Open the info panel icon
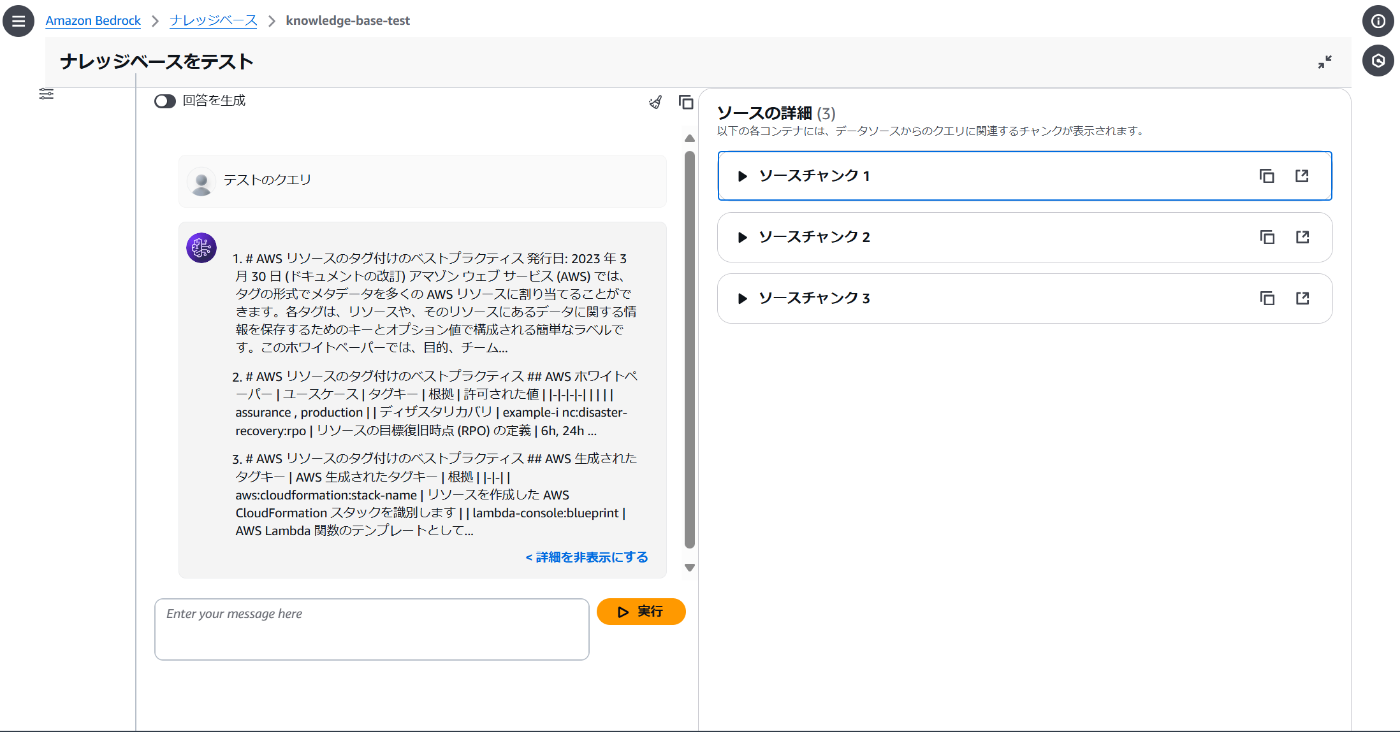This screenshot has height=732, width=1400. 1378,21
